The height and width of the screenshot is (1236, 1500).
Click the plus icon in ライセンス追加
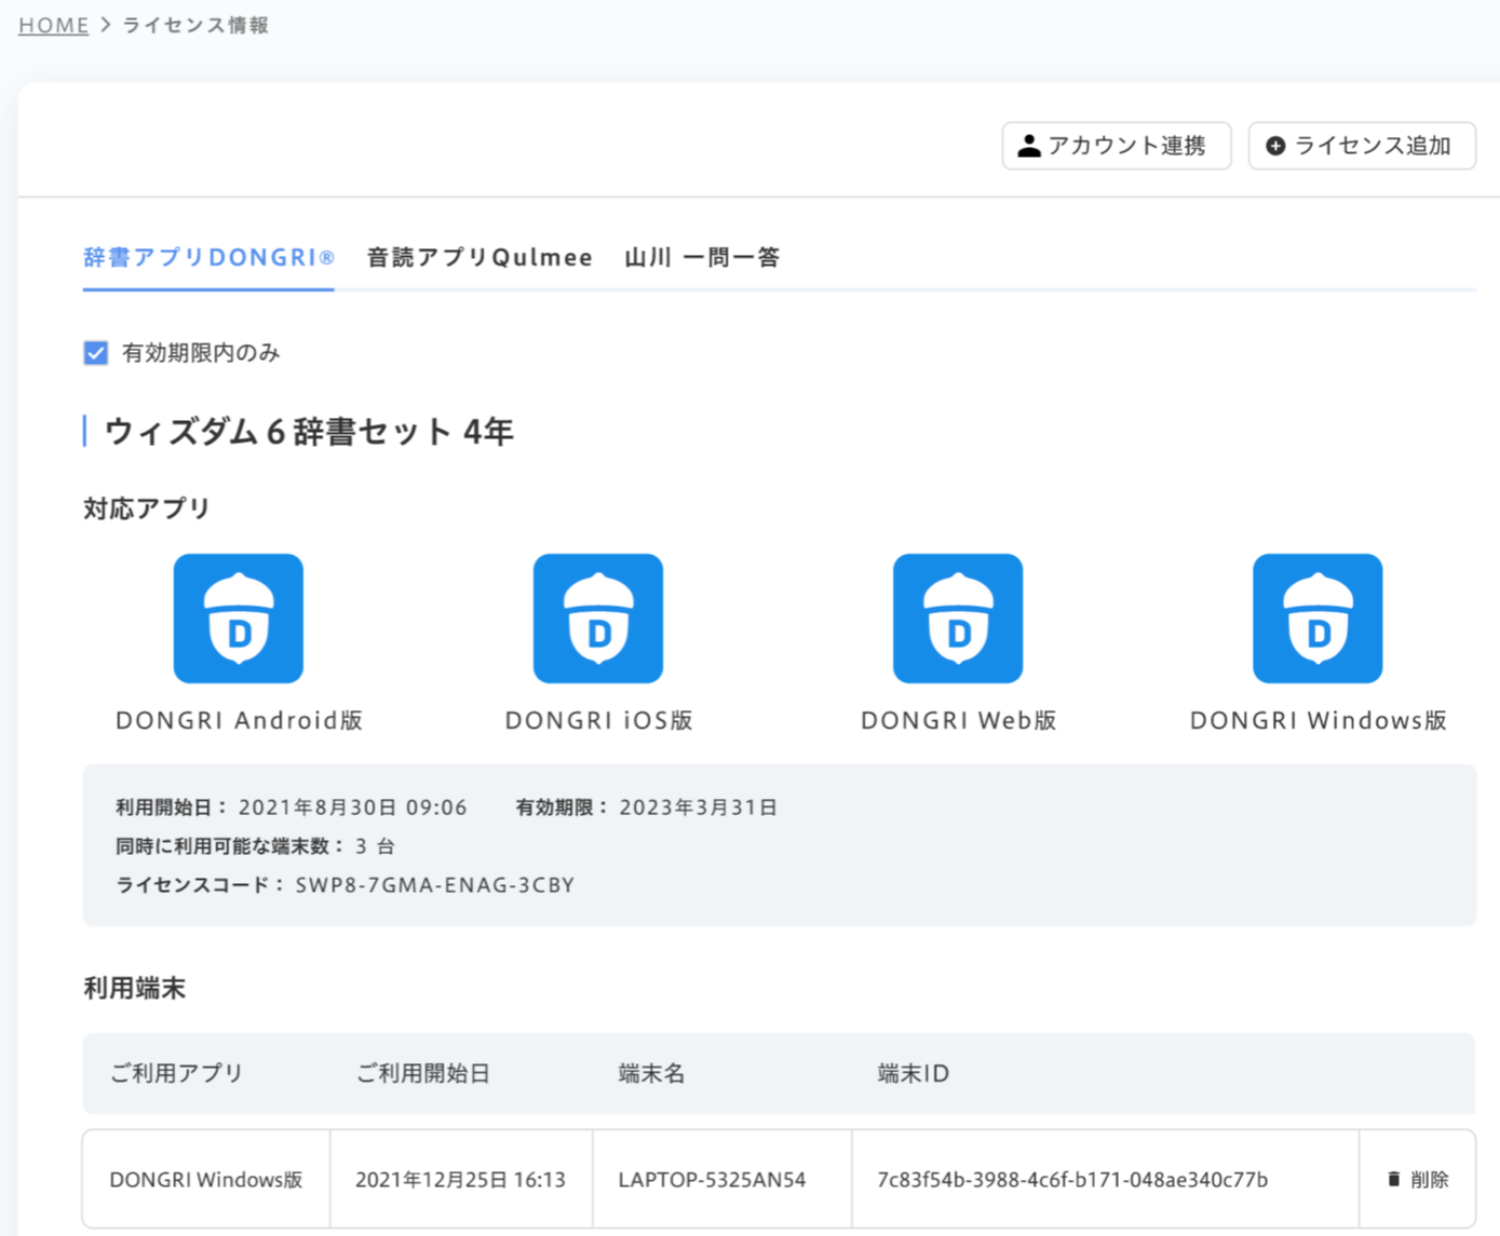pyautogui.click(x=1275, y=146)
